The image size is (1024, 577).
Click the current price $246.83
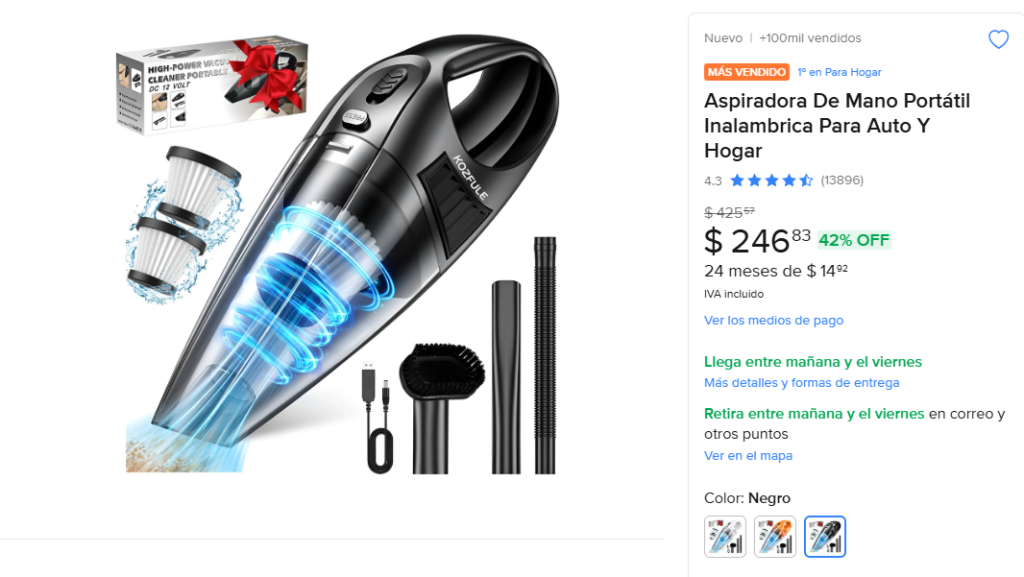coord(757,241)
